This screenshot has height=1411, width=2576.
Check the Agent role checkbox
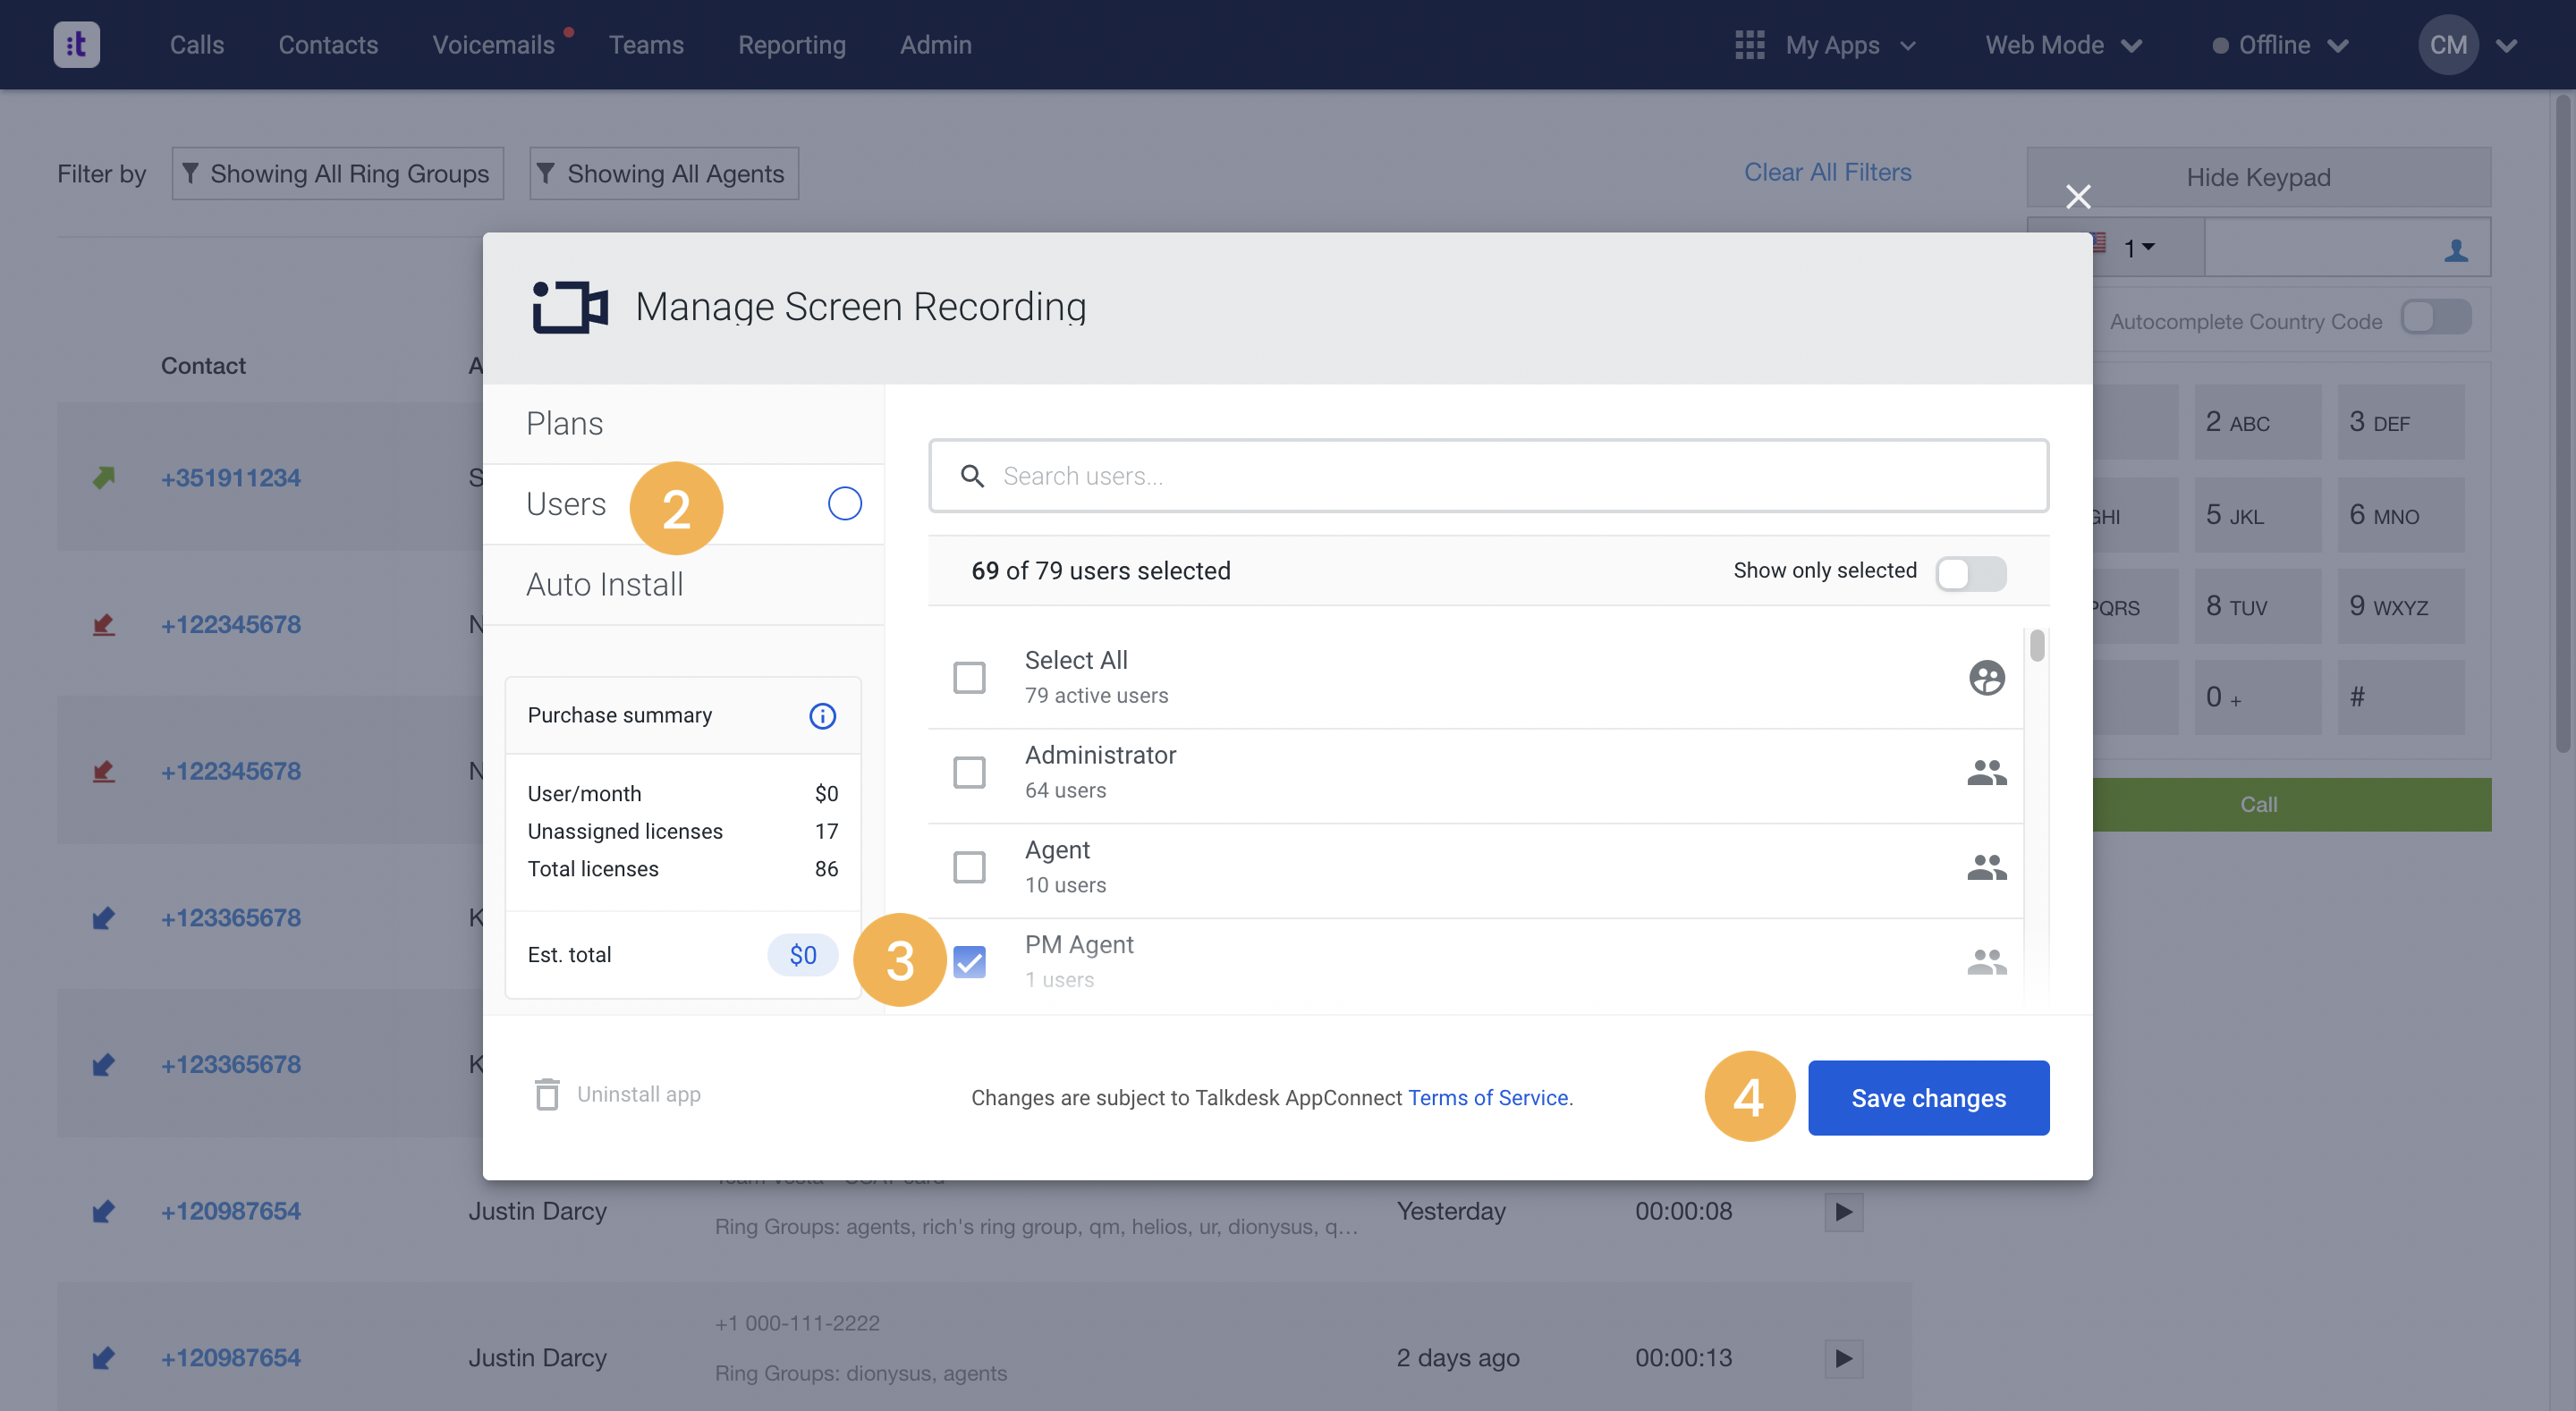(x=969, y=867)
